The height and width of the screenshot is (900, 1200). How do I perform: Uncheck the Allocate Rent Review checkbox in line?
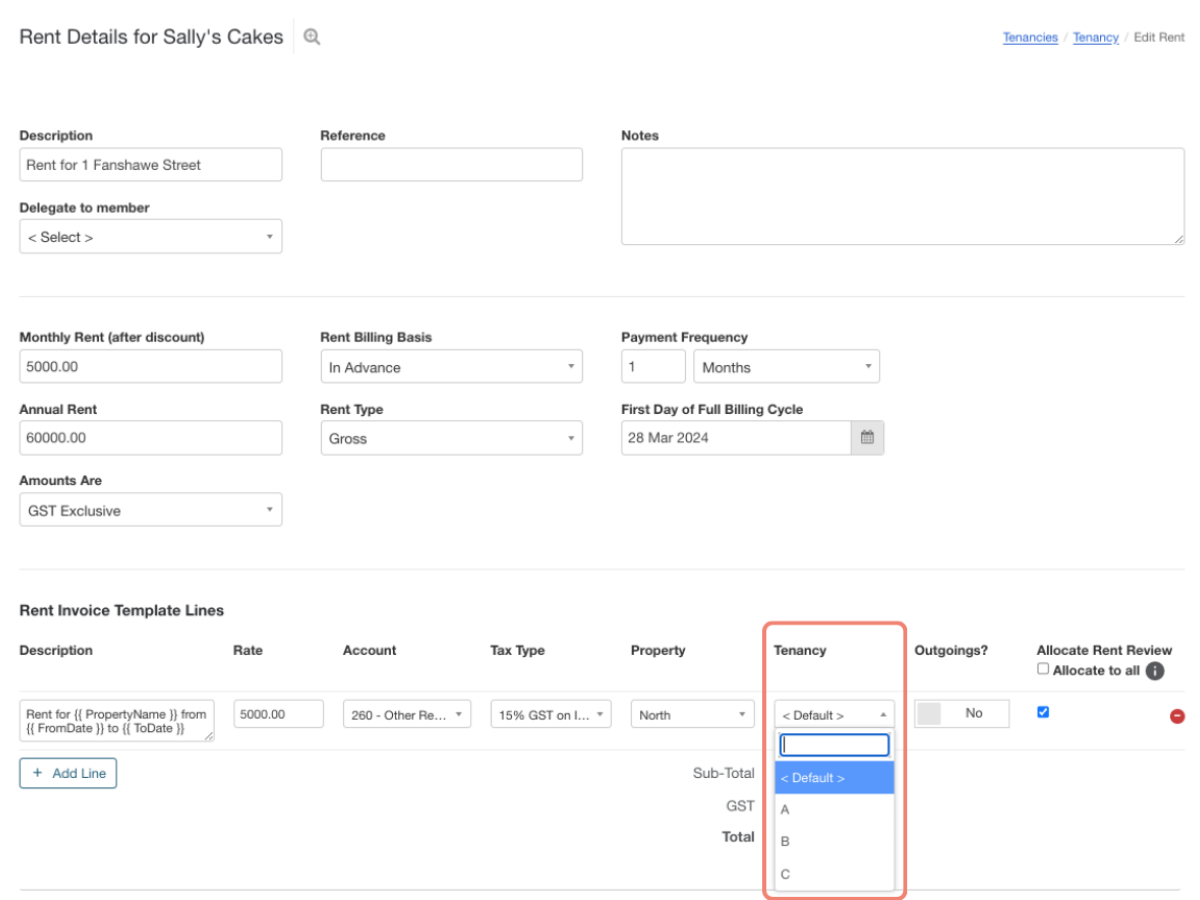(1043, 712)
